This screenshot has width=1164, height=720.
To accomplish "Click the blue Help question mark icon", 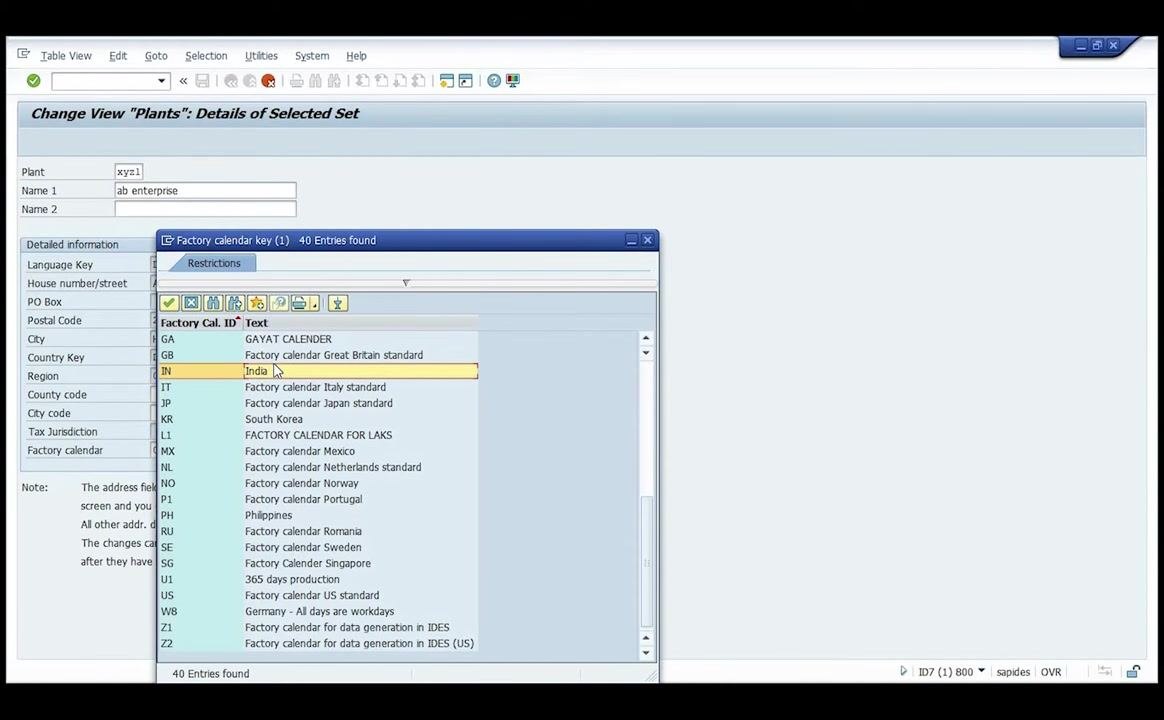I will coord(494,81).
